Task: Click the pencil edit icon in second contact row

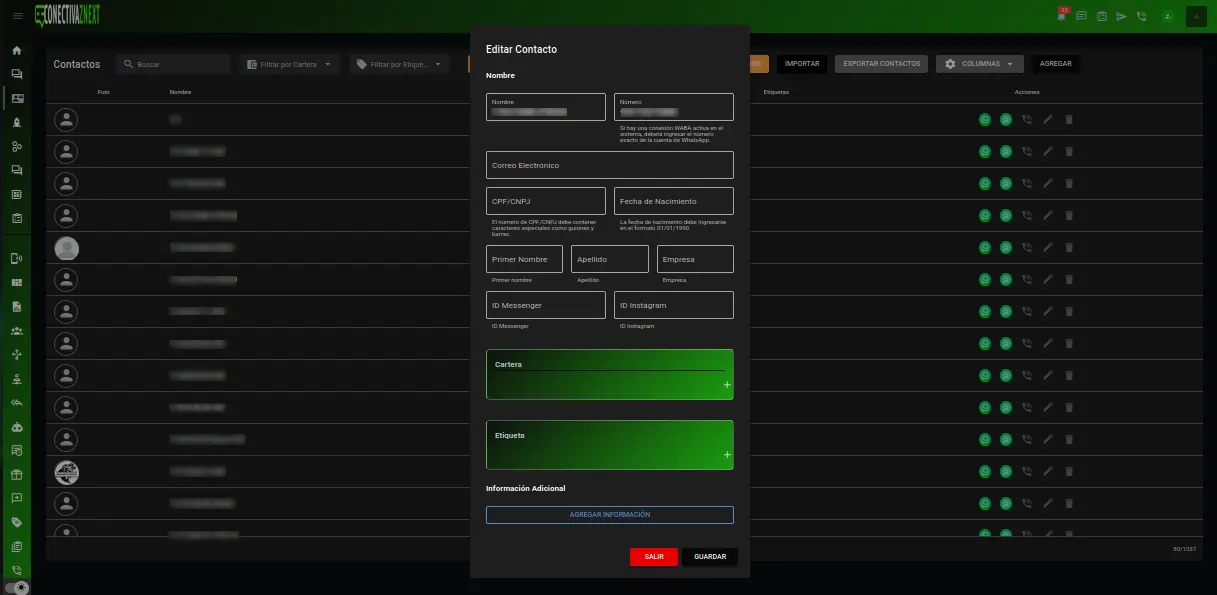Action: [1047, 152]
